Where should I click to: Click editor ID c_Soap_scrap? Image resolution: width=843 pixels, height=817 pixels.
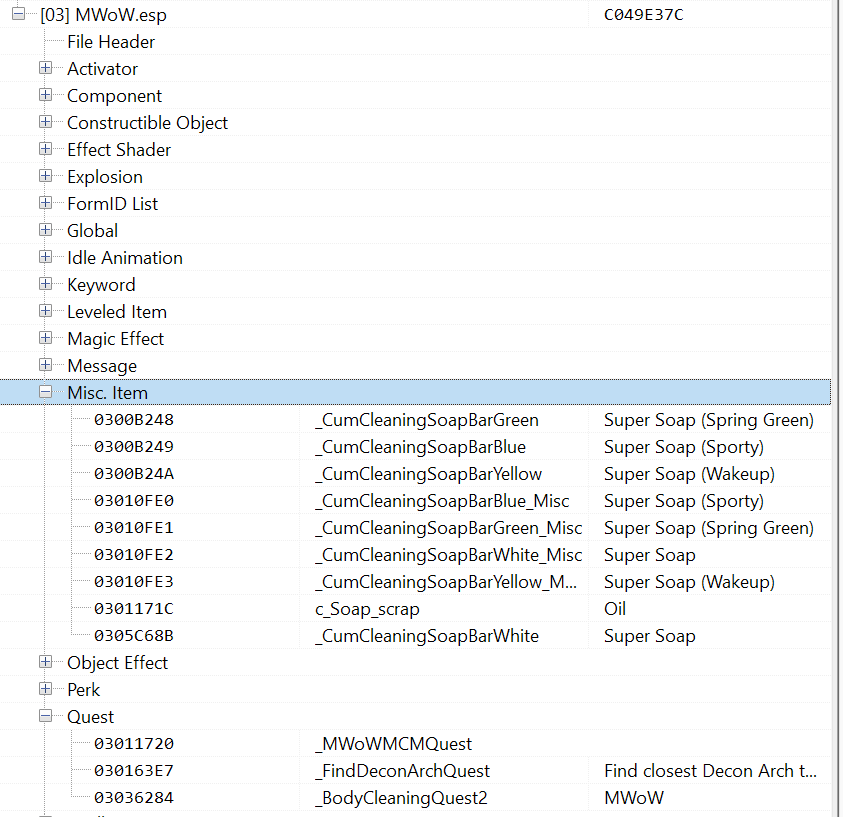[367, 609]
